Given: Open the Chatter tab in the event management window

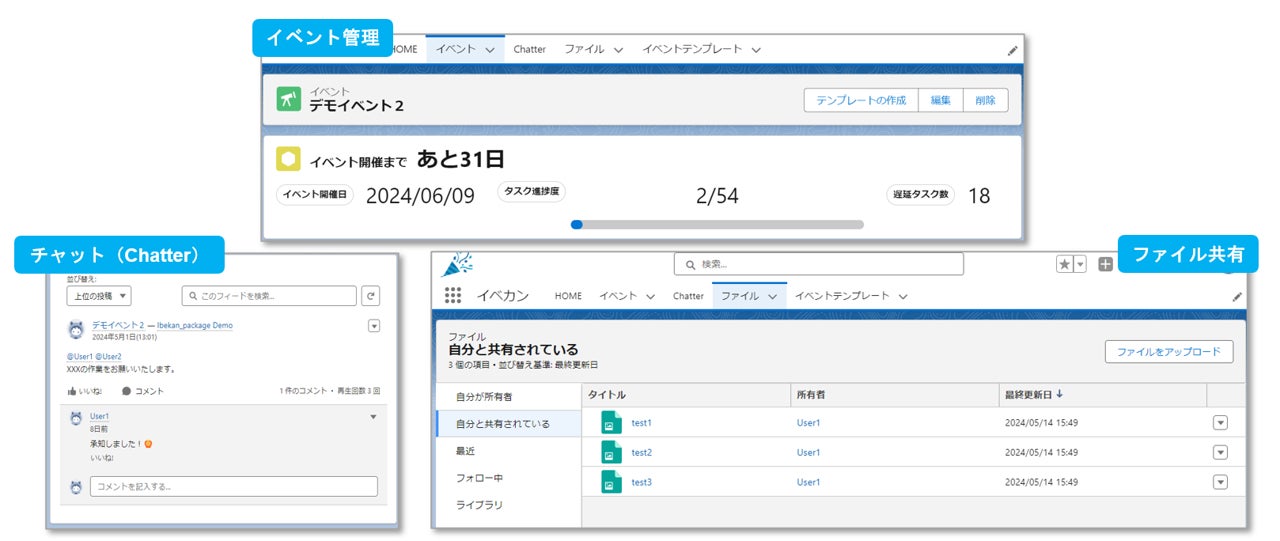Looking at the screenshot, I should coord(529,49).
